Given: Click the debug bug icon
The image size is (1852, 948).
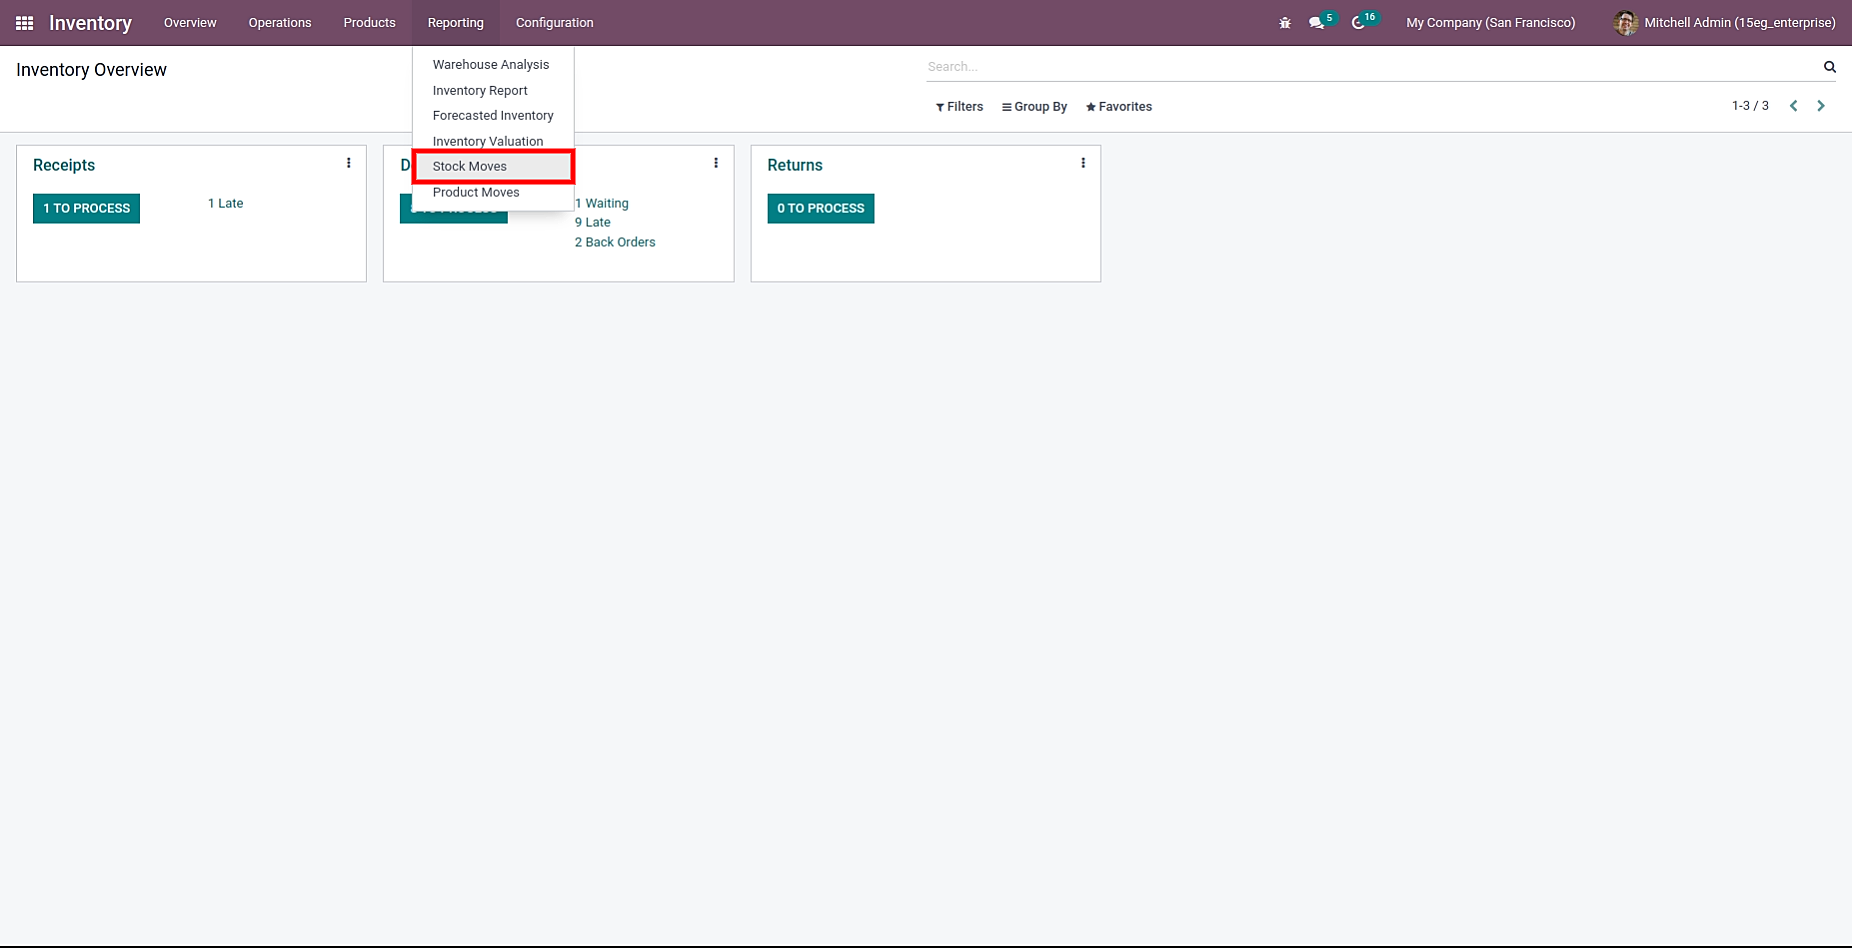Looking at the screenshot, I should tap(1285, 22).
